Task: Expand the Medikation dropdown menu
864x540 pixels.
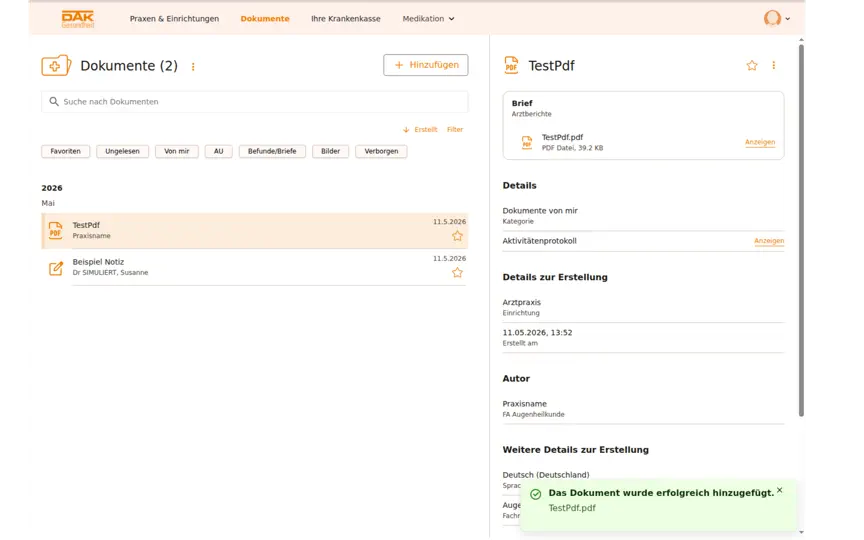Action: coord(428,19)
